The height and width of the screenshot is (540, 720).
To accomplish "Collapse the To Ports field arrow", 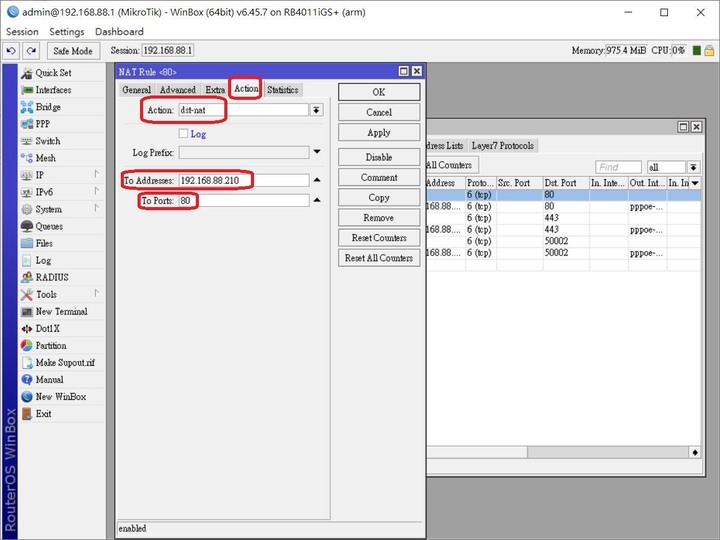I will click(317, 200).
